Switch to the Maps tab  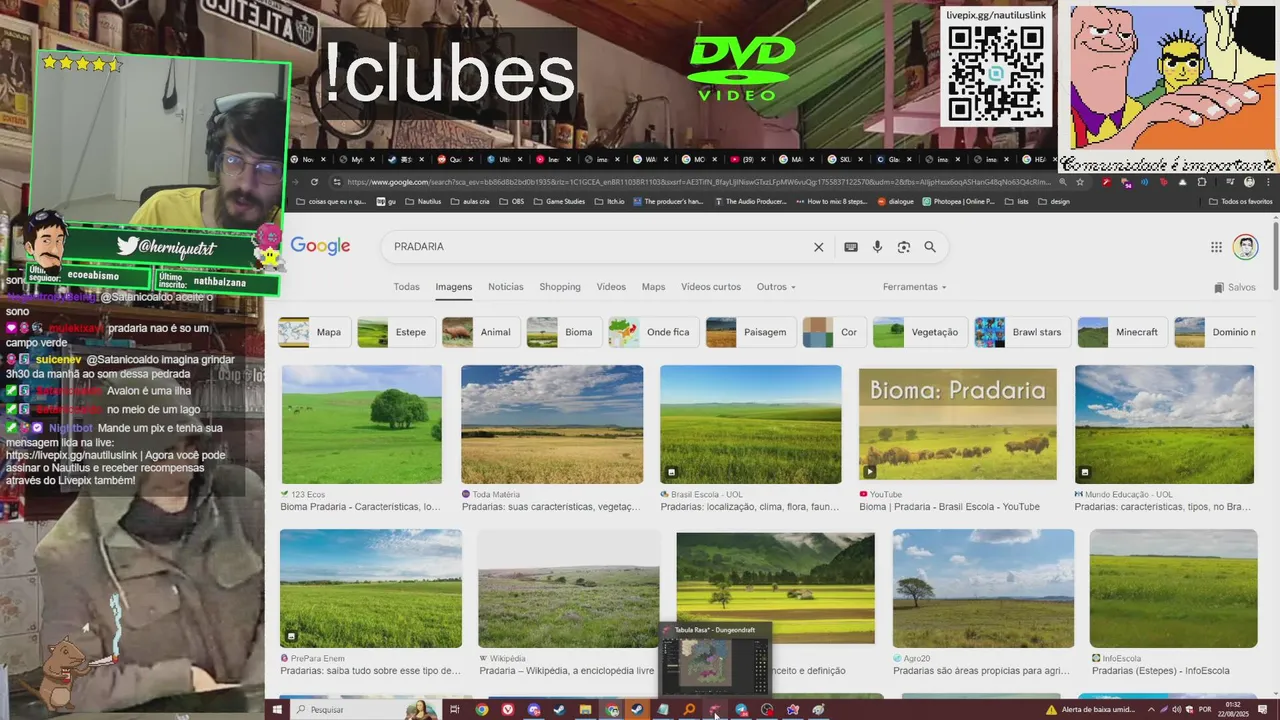coord(653,287)
